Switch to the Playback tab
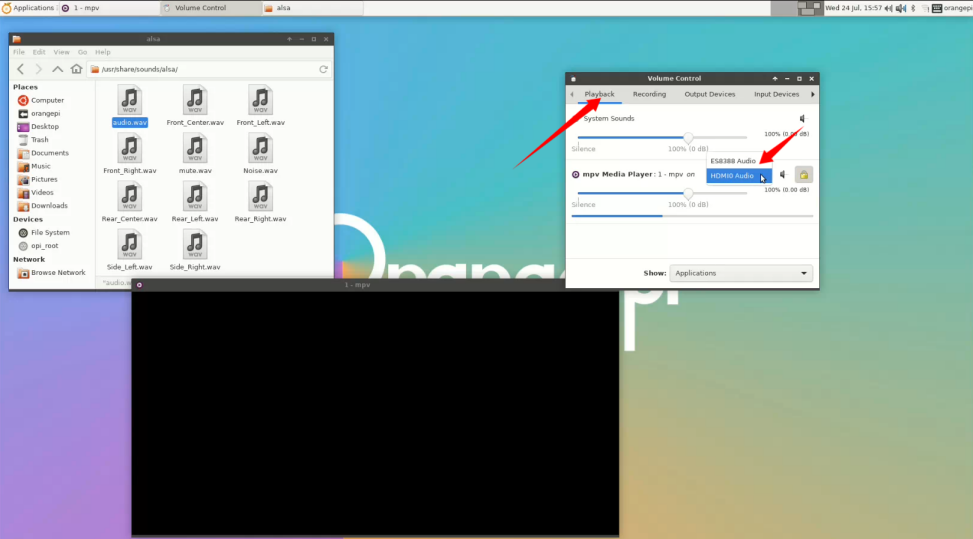The height and width of the screenshot is (539, 973). [x=599, y=94]
